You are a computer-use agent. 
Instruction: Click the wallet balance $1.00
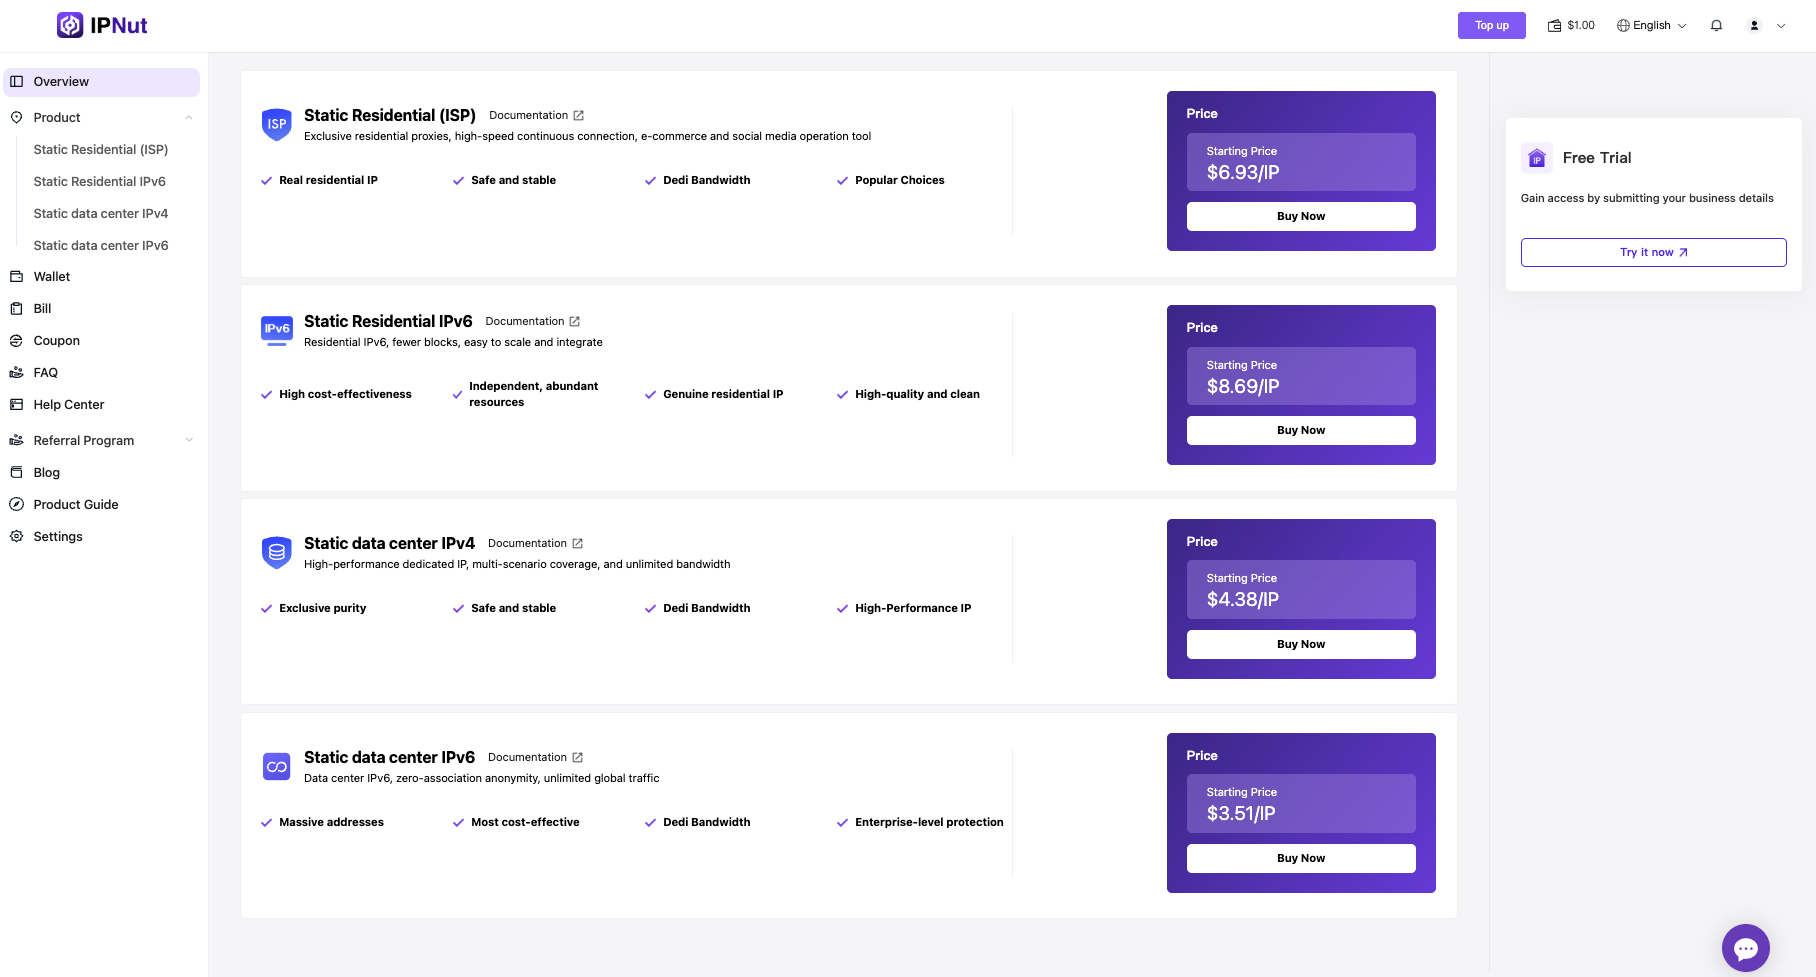pyautogui.click(x=1571, y=26)
